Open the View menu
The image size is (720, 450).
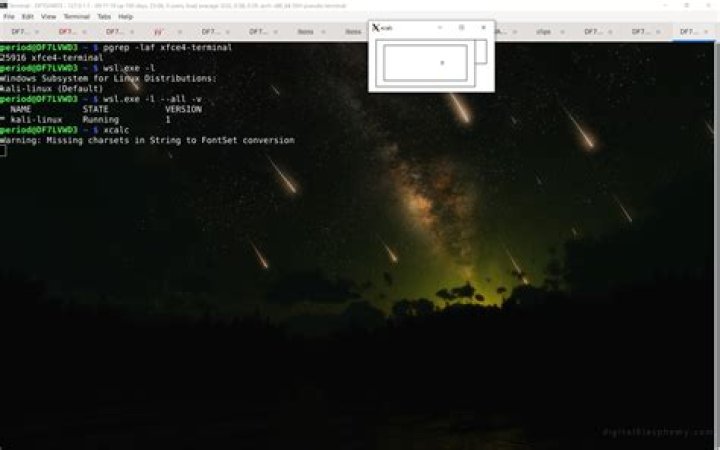point(48,17)
